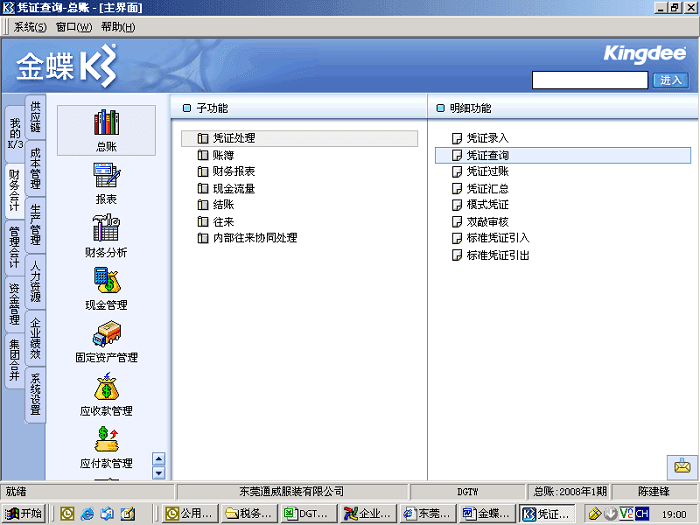Open the 报表 reports module icon

click(106, 183)
